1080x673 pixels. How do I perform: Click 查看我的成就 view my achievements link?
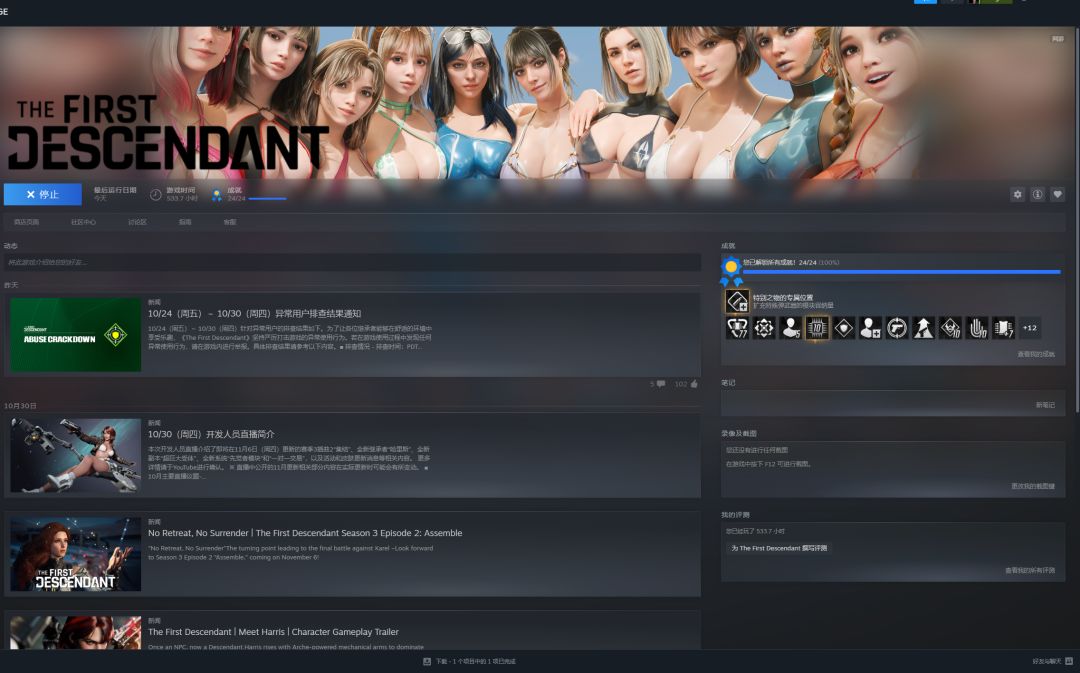click(x=1035, y=354)
